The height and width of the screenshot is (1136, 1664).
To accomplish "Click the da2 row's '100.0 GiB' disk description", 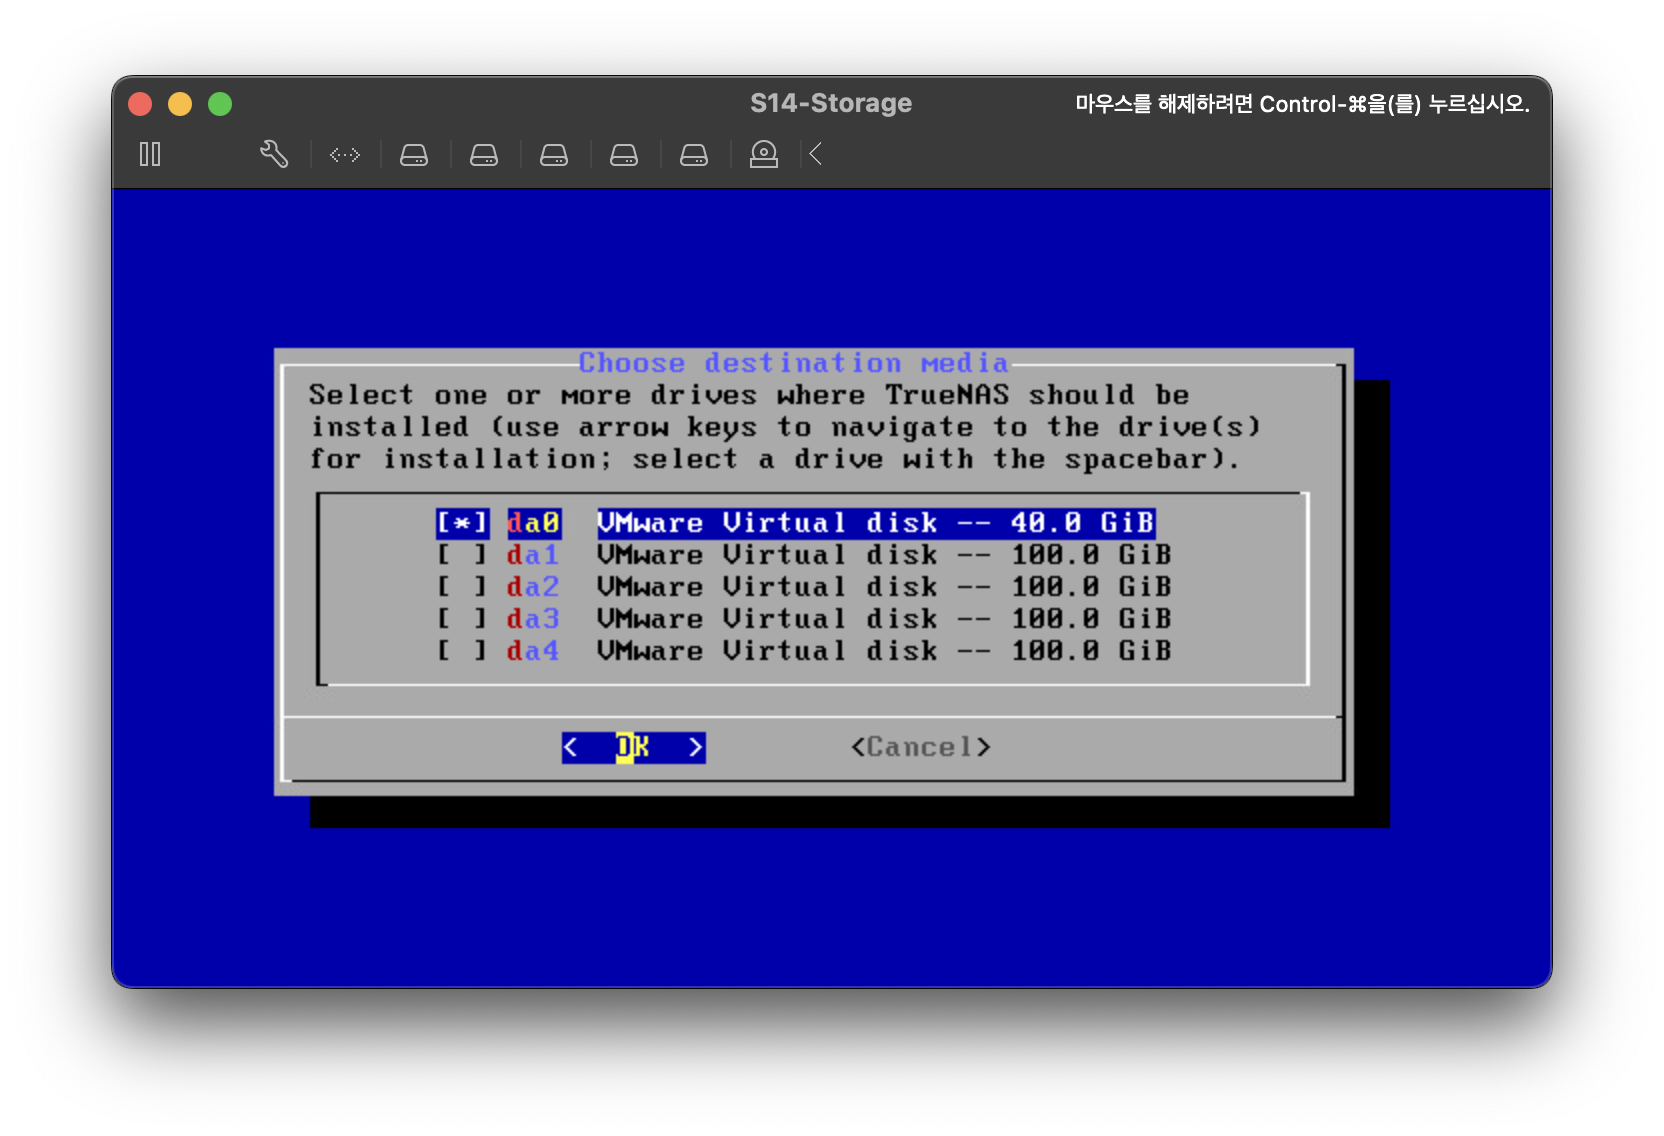I will click(x=884, y=587).
